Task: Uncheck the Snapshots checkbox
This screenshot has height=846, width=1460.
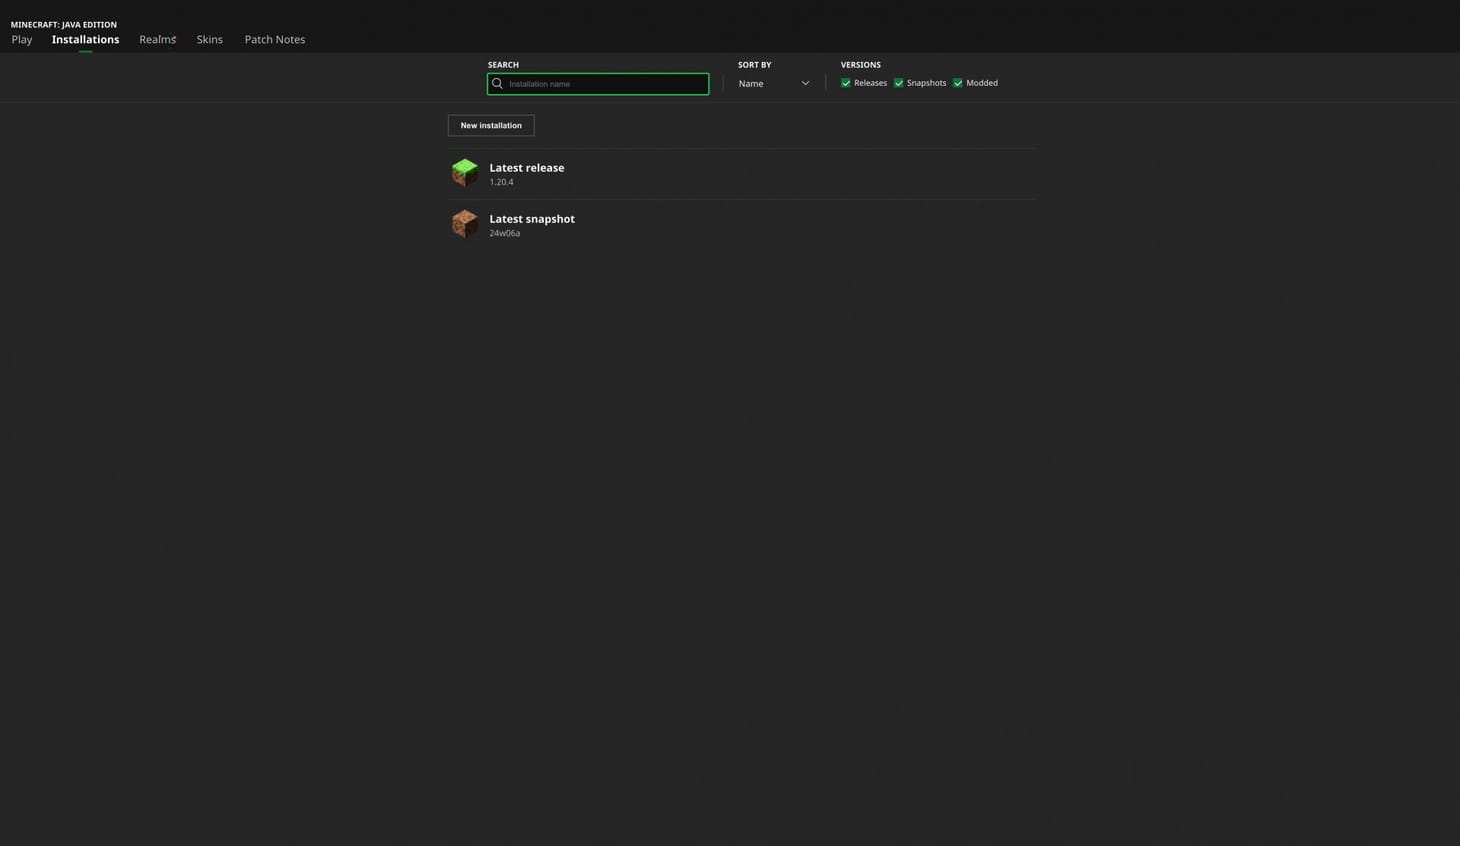Action: coord(898,83)
